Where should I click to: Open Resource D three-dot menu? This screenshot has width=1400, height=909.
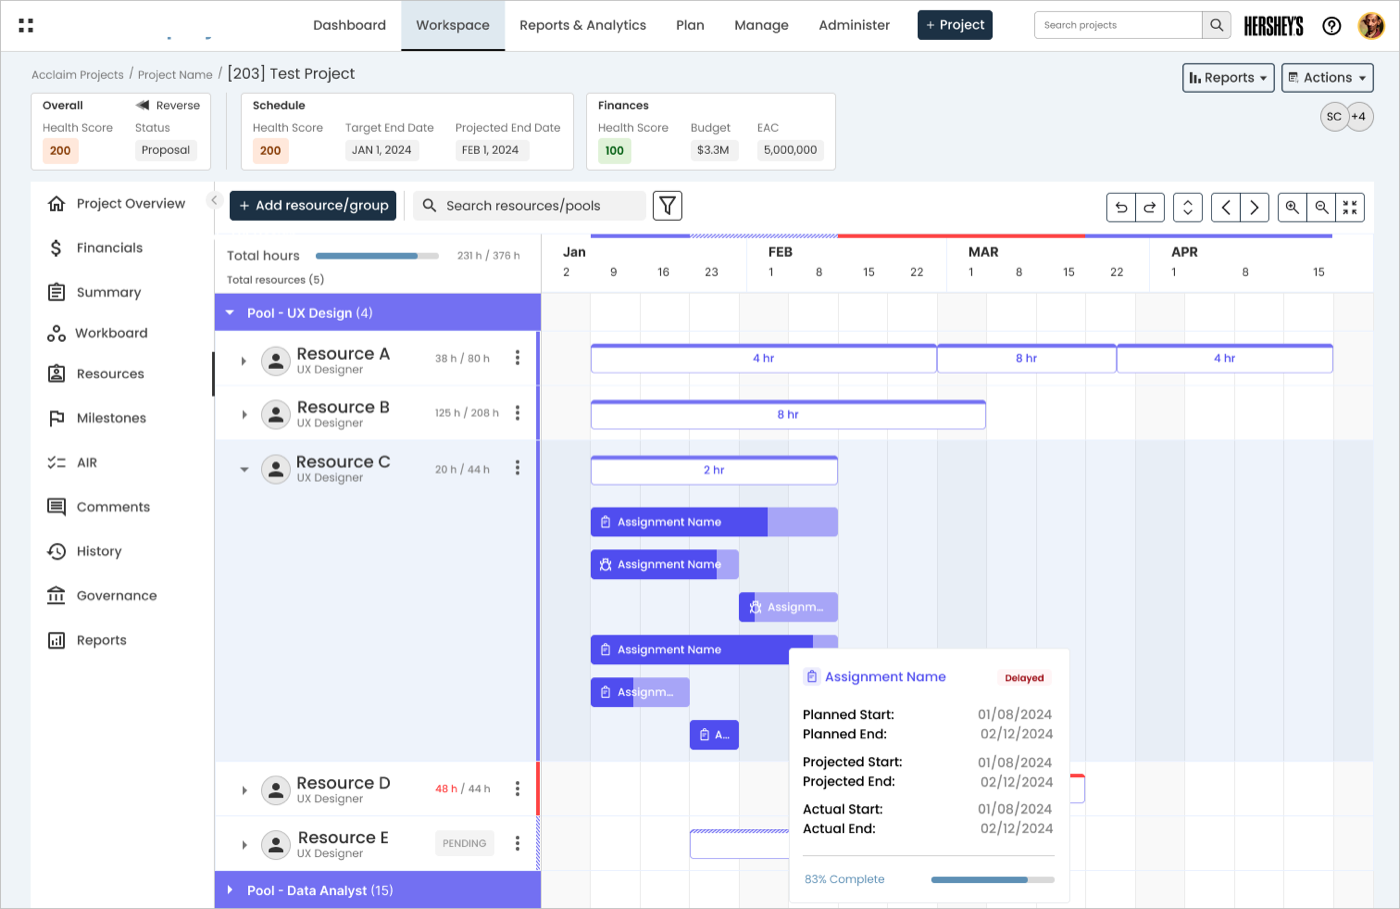pos(517,788)
